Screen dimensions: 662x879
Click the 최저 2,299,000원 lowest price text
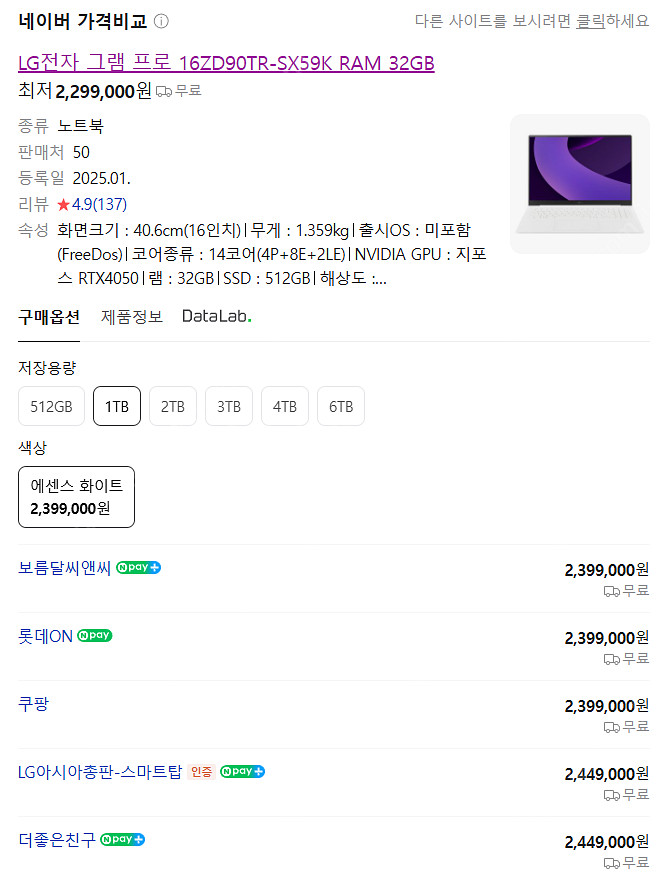point(85,91)
